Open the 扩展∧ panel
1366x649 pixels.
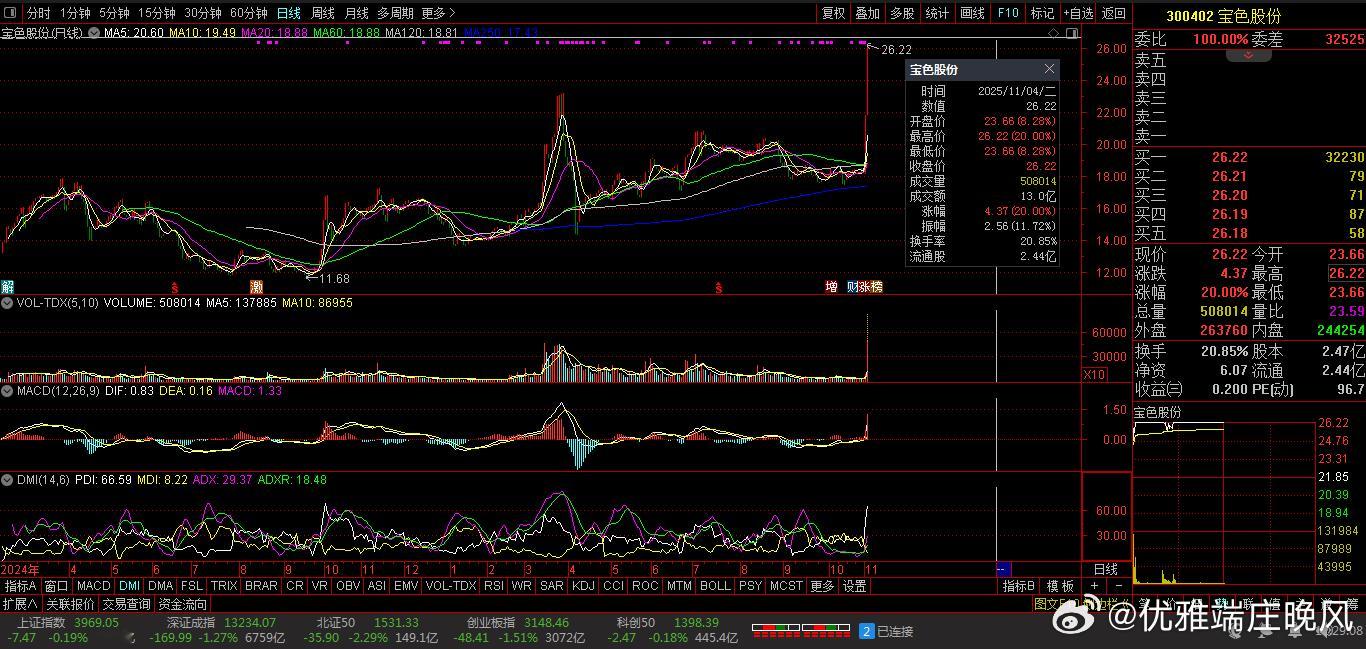tap(20, 604)
